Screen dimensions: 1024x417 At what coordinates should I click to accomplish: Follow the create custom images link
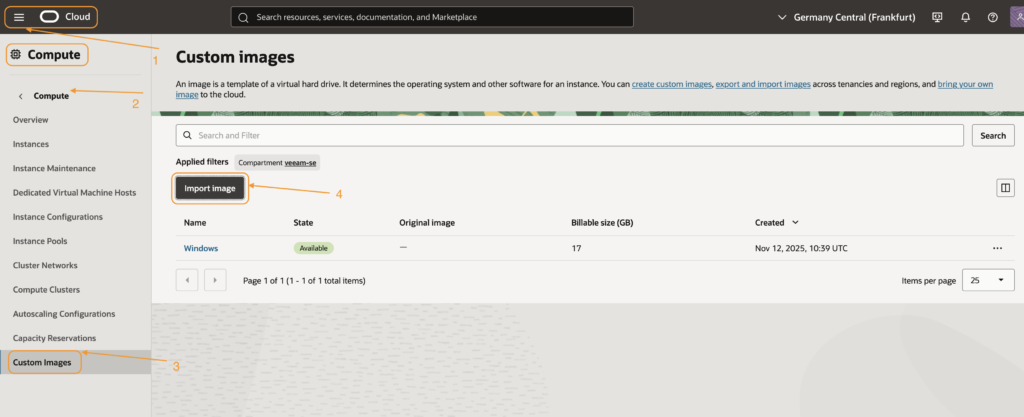tap(671, 85)
